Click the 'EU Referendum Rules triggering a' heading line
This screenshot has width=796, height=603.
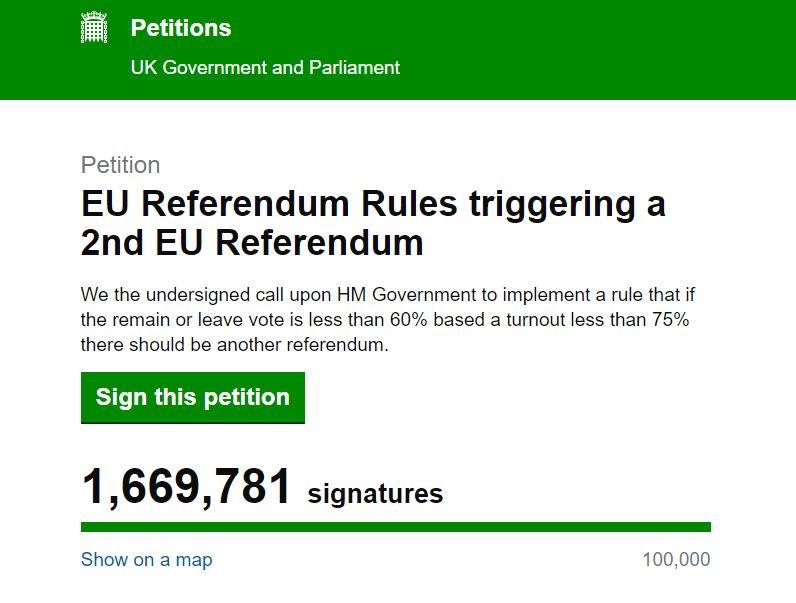click(x=373, y=204)
